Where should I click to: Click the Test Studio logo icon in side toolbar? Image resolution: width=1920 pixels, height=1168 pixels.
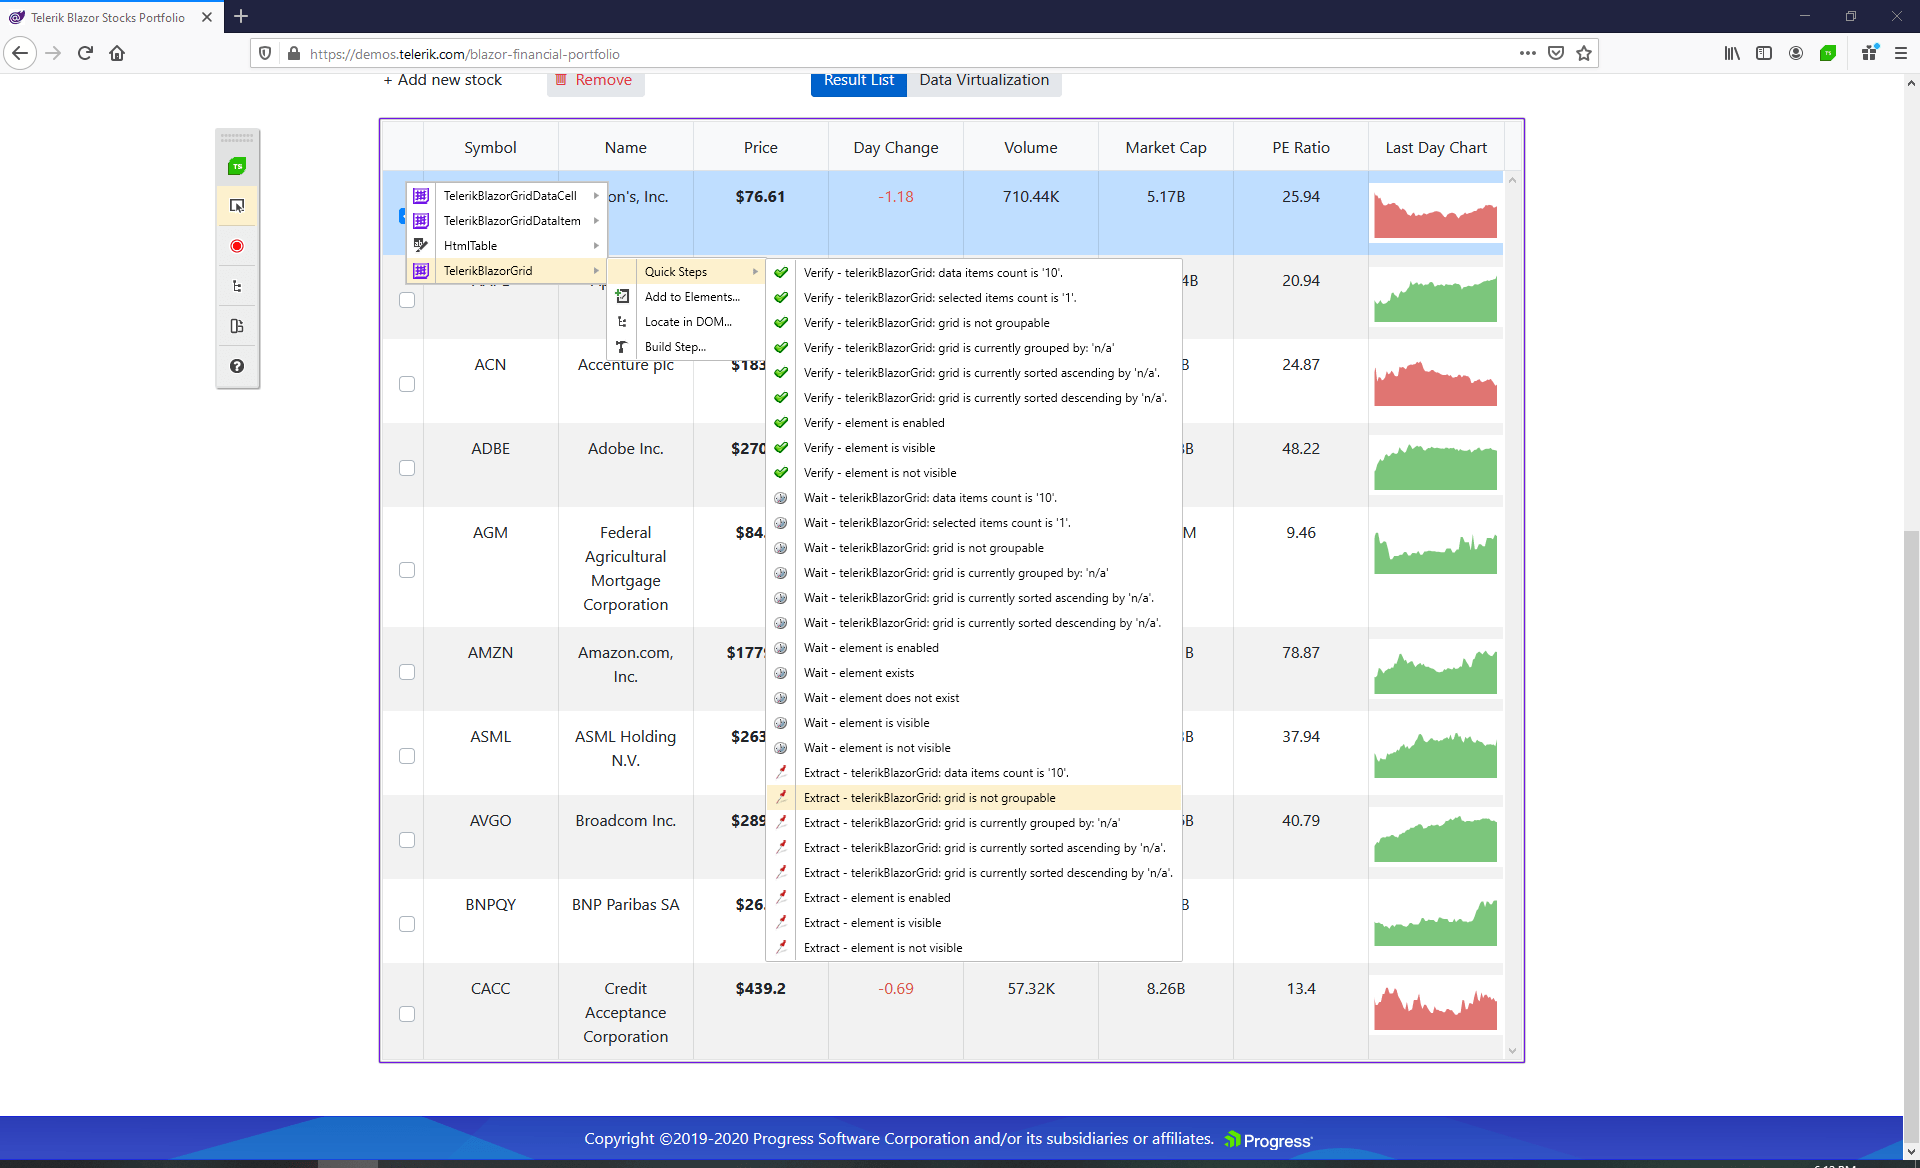coord(237,166)
